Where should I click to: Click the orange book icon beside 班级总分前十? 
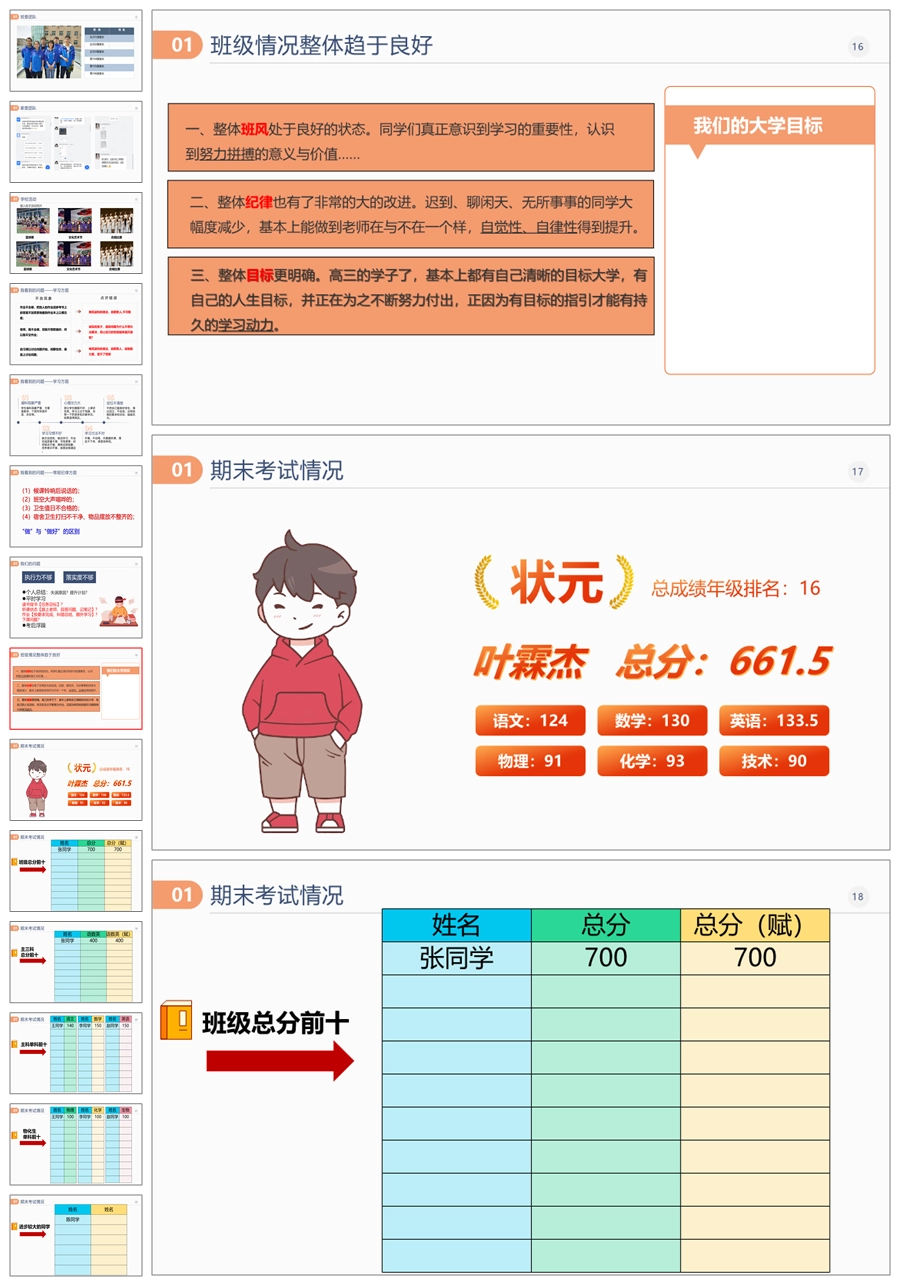click(176, 1021)
